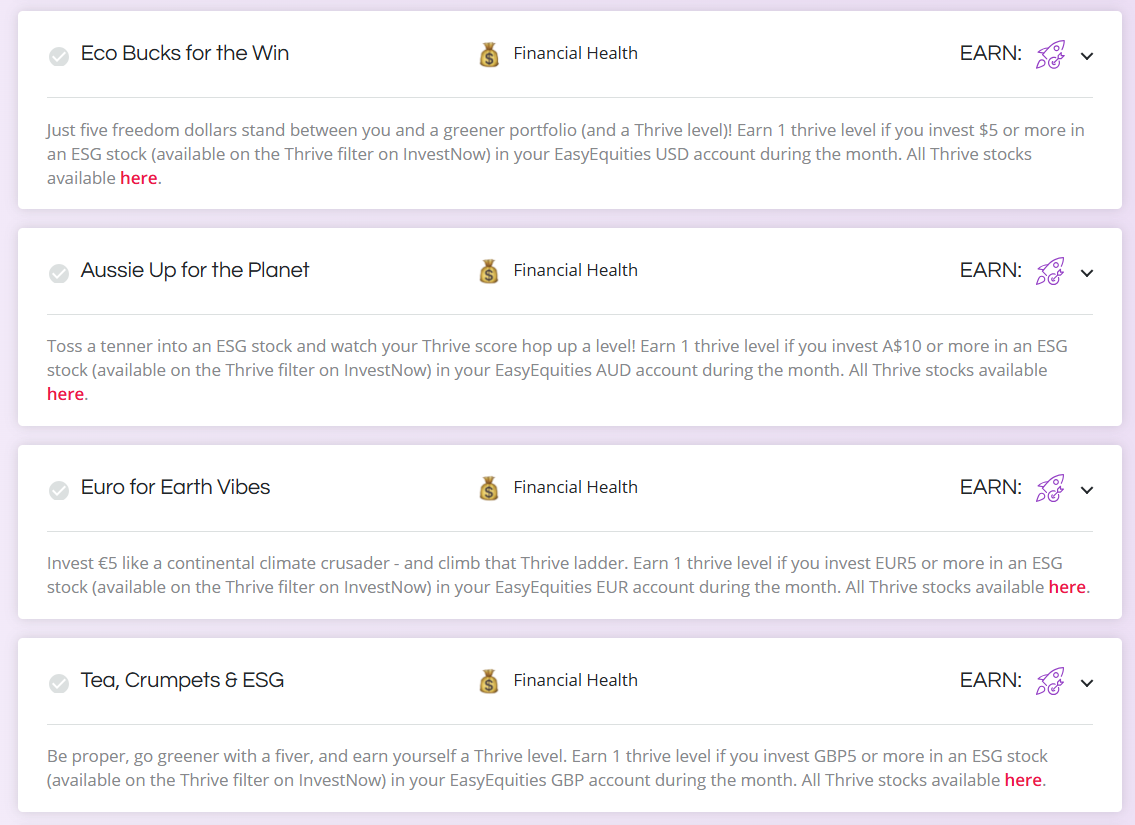This screenshot has height=825, width=1135.
Task: Click money bag icon in Tea, Crumpets row
Action: pyautogui.click(x=488, y=681)
